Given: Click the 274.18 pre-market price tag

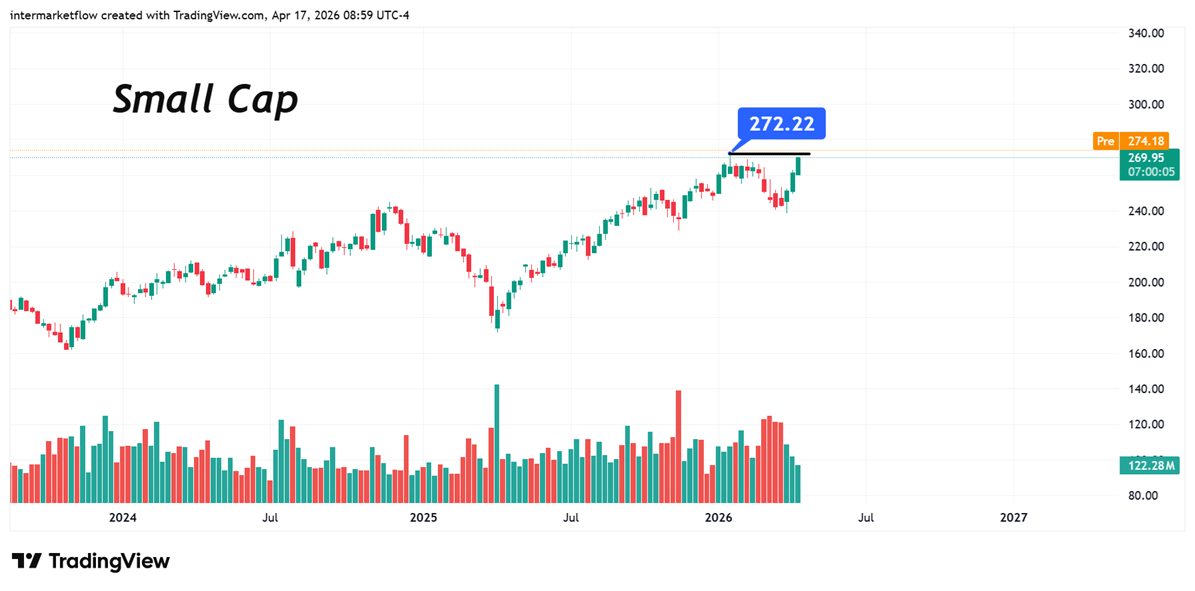Looking at the screenshot, I should [x=1142, y=141].
